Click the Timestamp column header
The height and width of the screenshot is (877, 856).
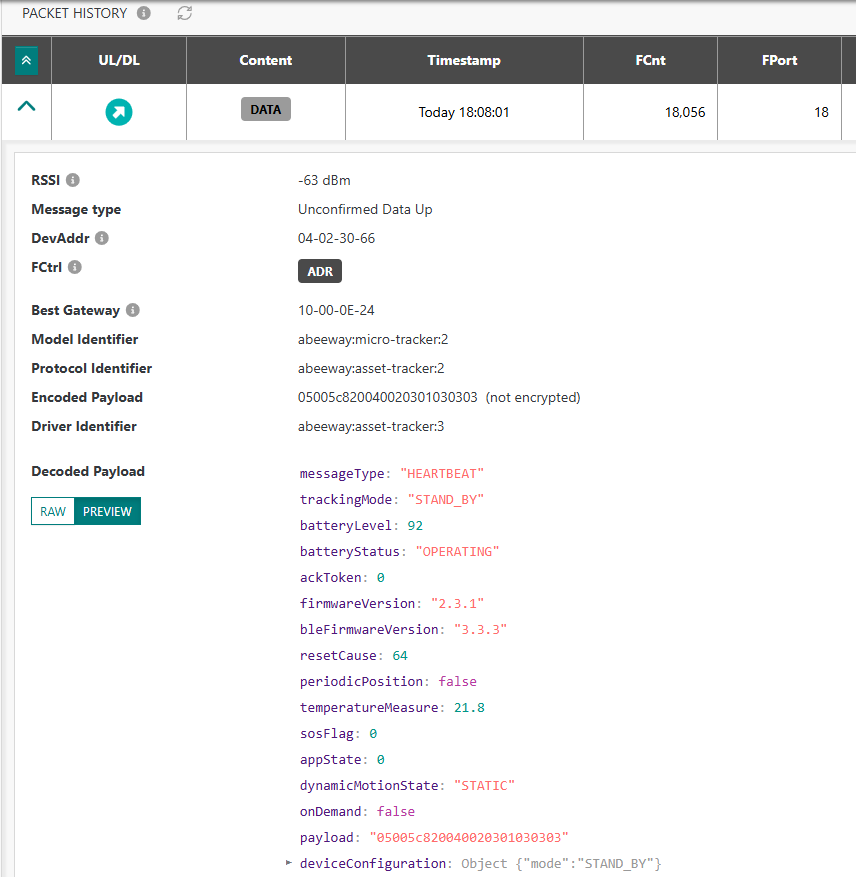click(464, 60)
